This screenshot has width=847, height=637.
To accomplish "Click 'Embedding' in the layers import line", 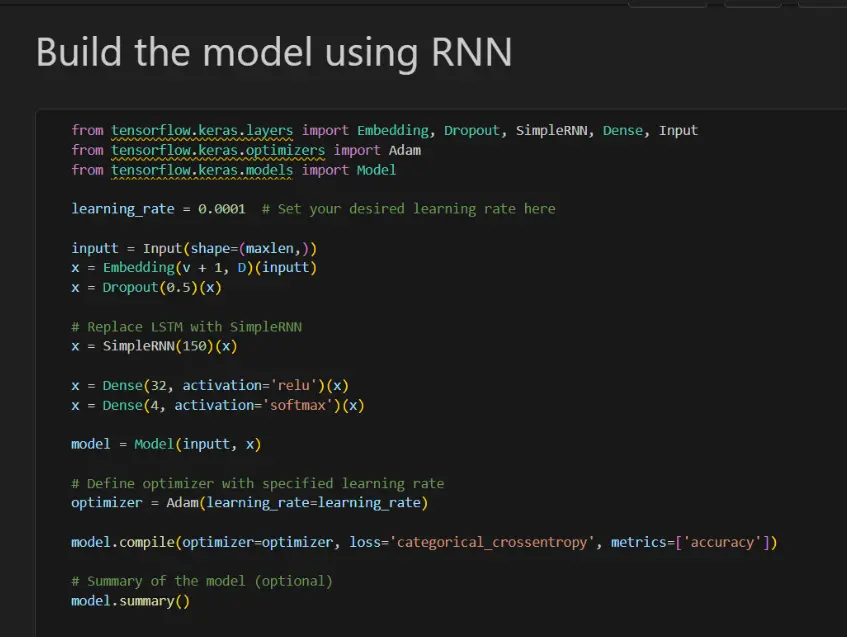I will (393, 131).
